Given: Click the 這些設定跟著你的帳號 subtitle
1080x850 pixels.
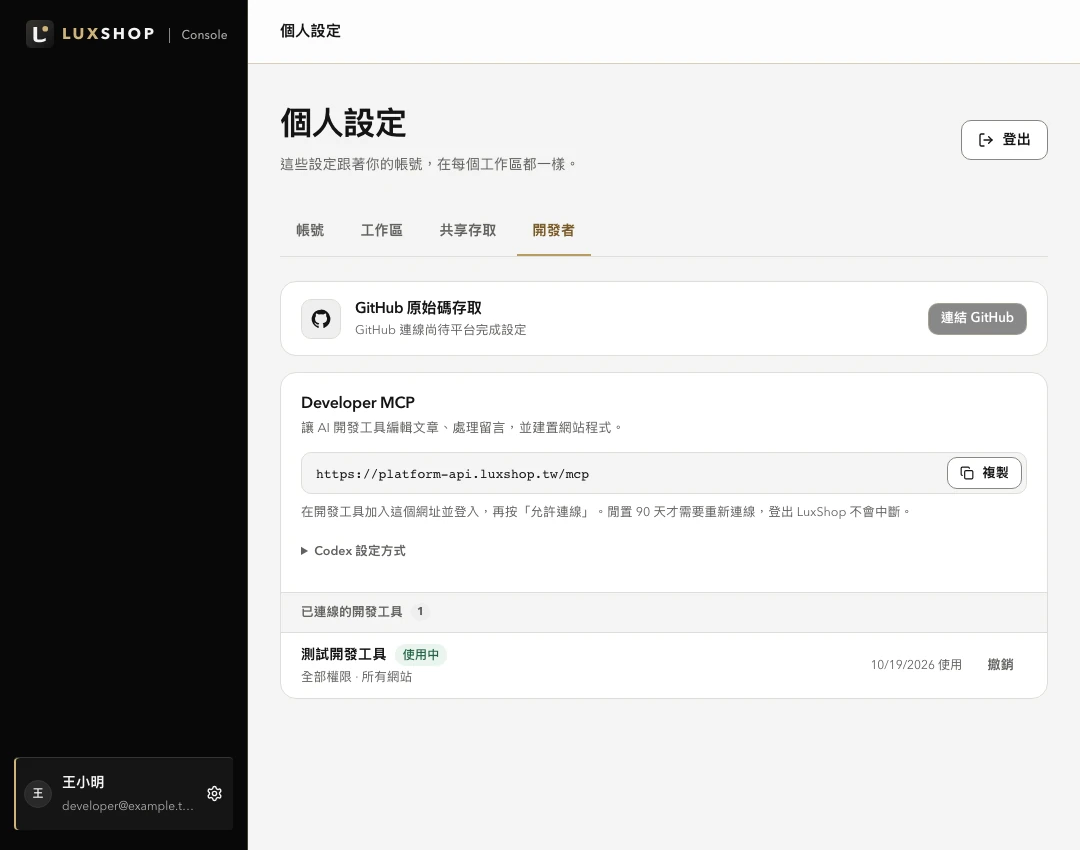Looking at the screenshot, I should [x=428, y=164].
